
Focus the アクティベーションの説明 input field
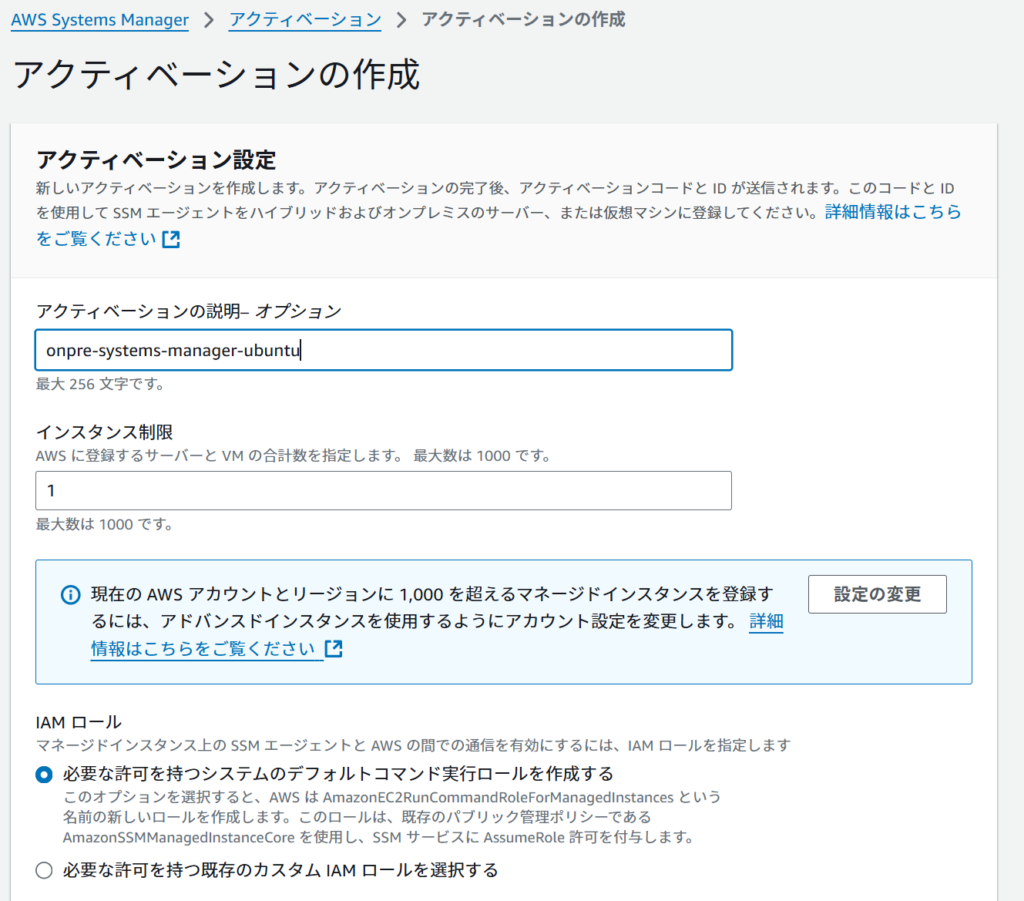click(383, 351)
